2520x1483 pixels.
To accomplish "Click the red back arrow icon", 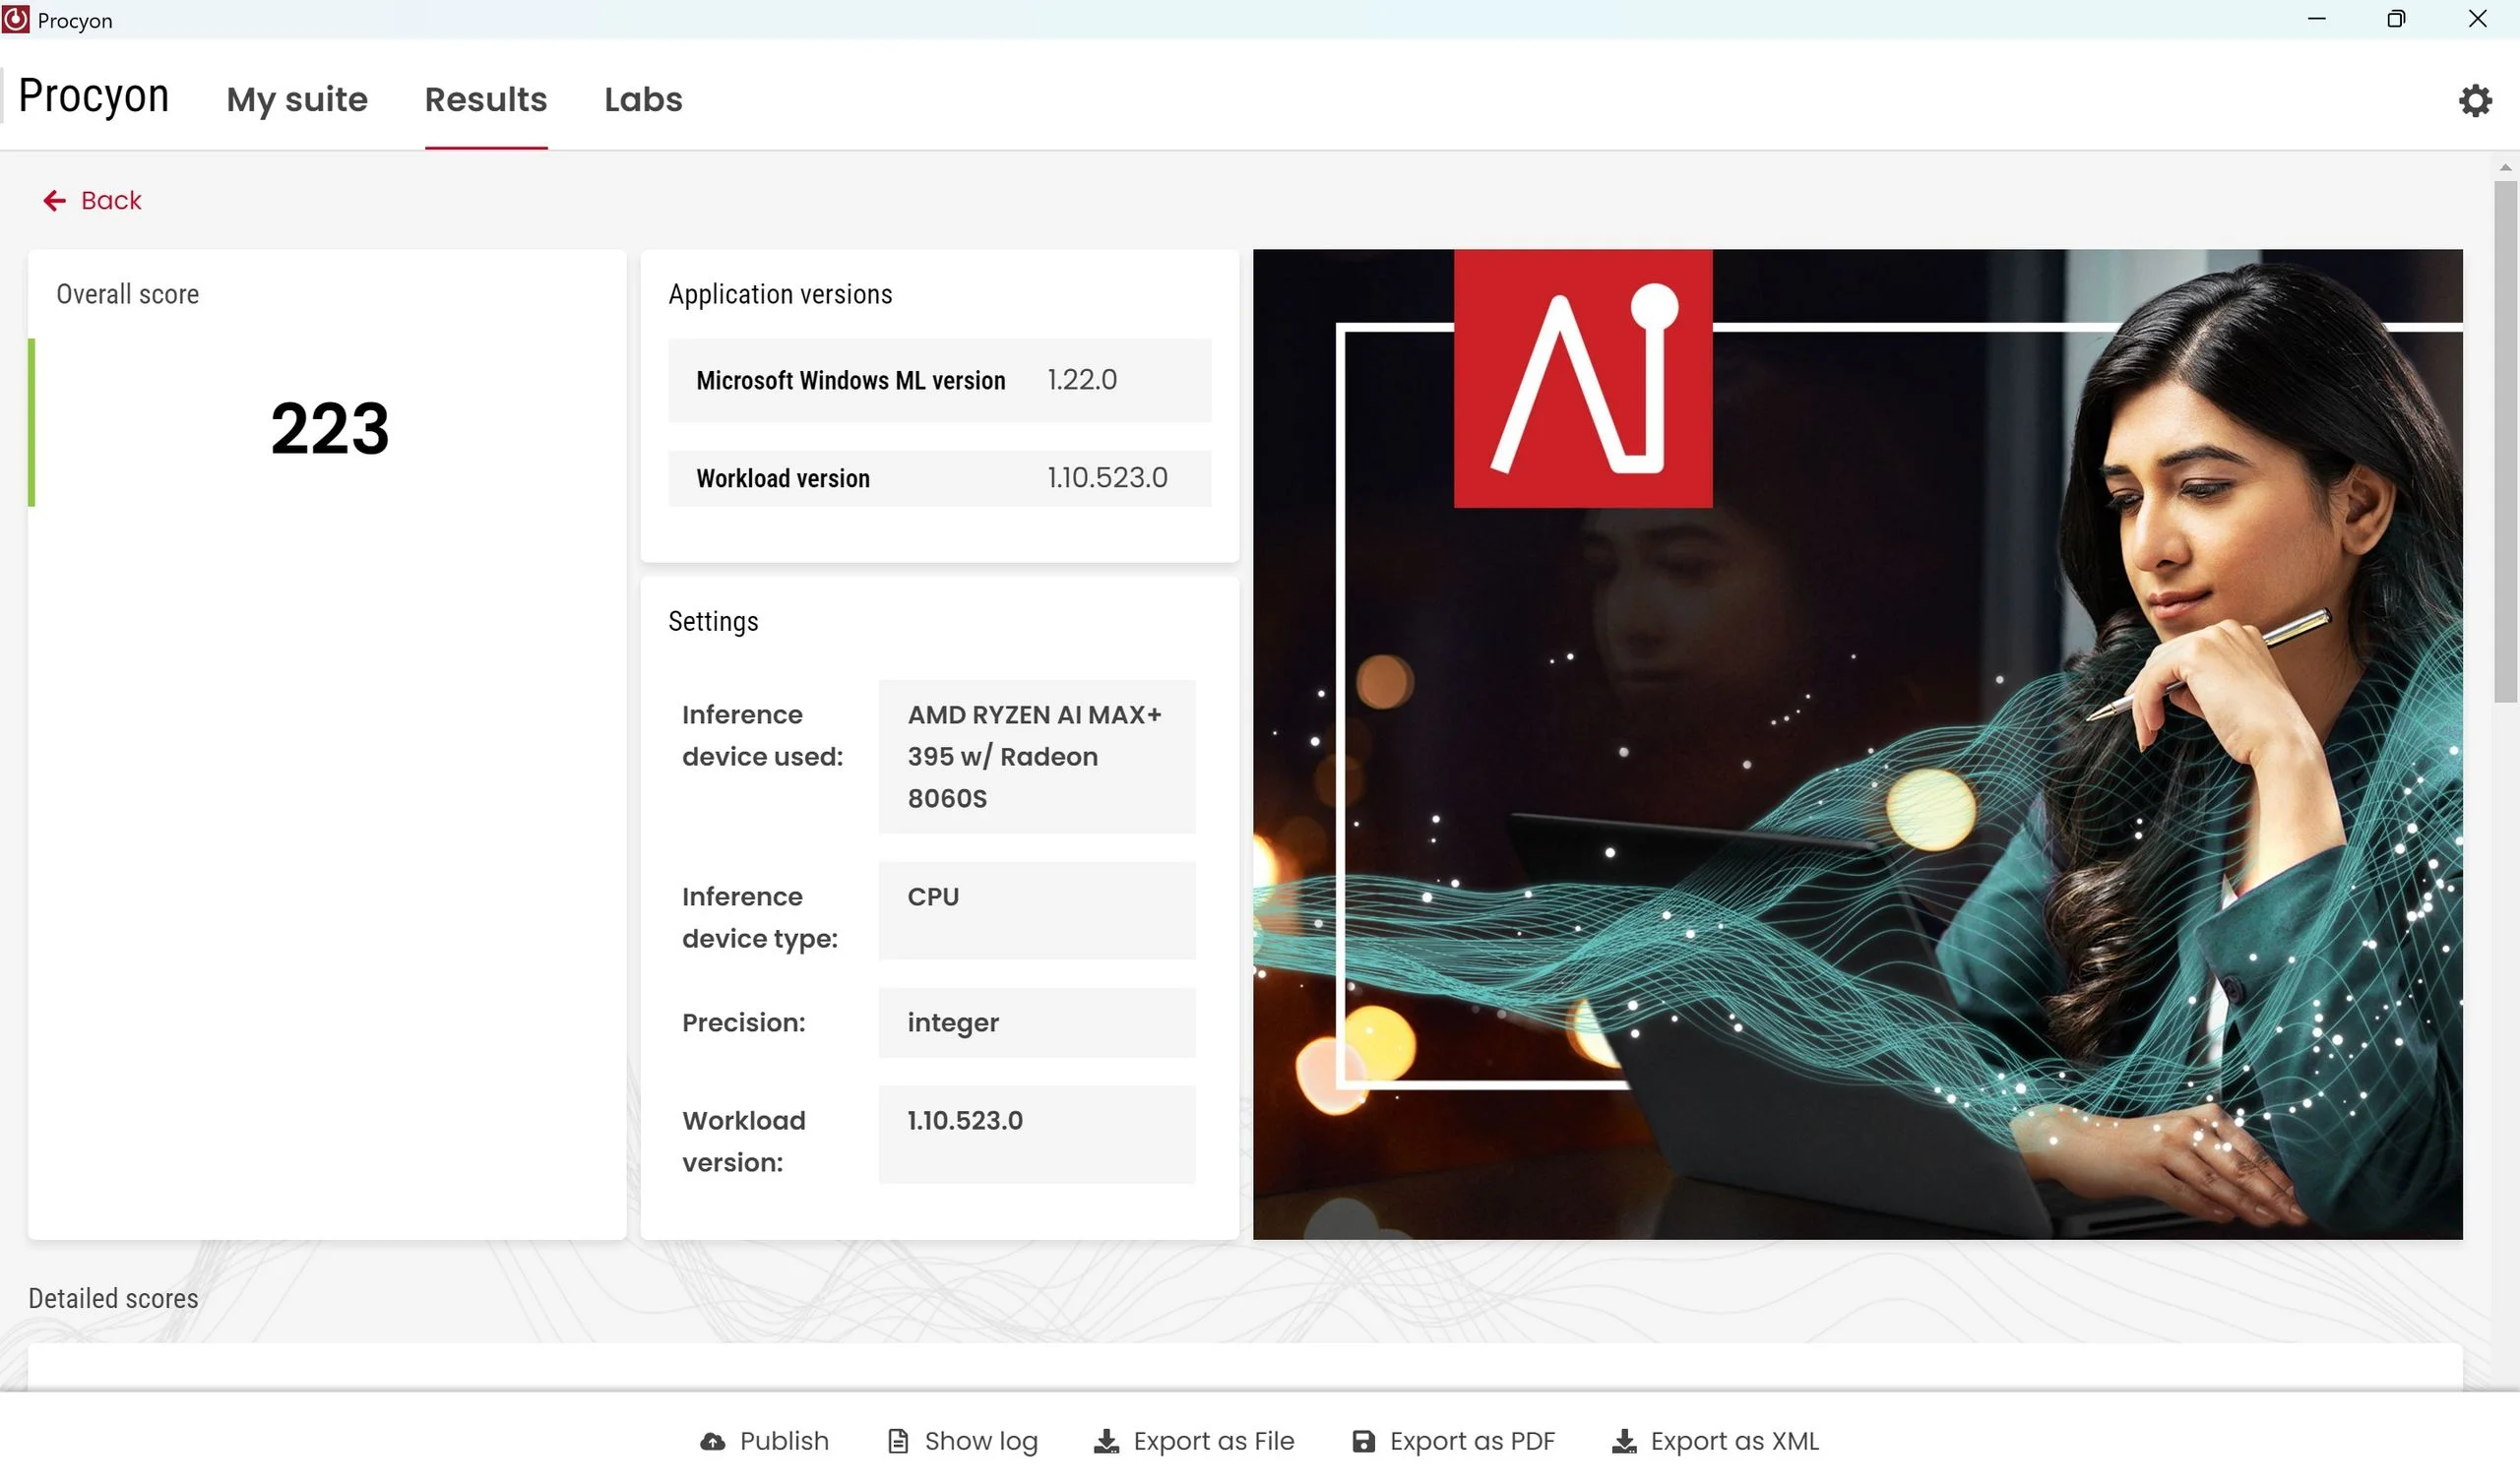I will (55, 201).
